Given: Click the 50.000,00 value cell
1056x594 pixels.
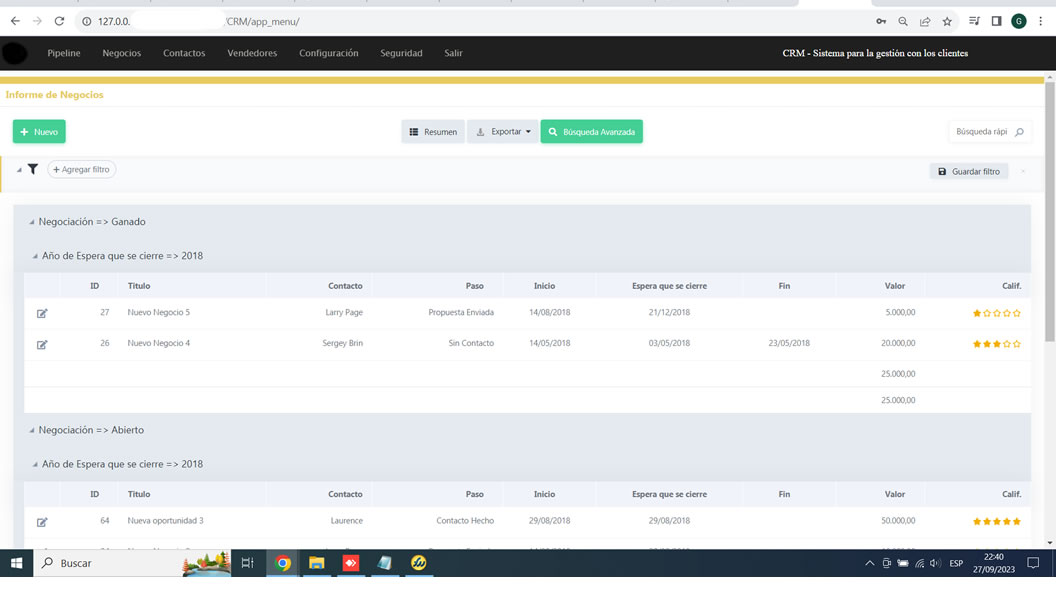Looking at the screenshot, I should [898, 521].
